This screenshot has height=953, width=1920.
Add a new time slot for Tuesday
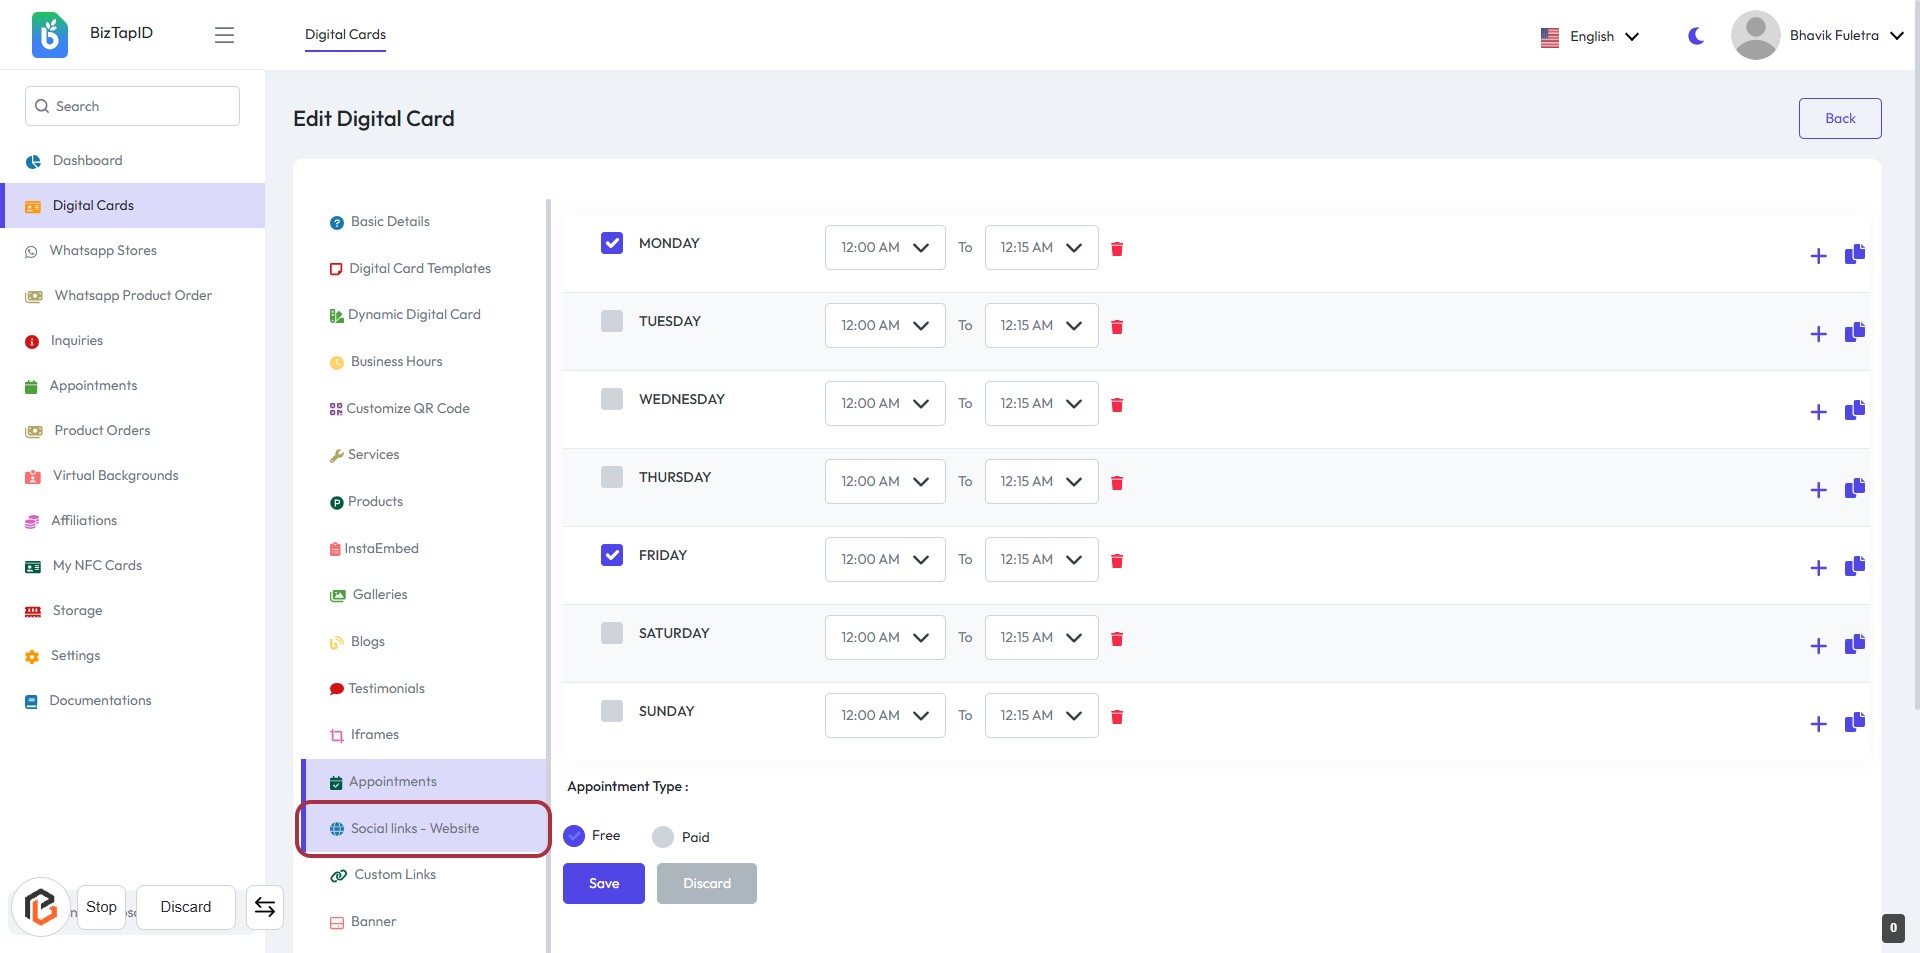[1818, 334]
